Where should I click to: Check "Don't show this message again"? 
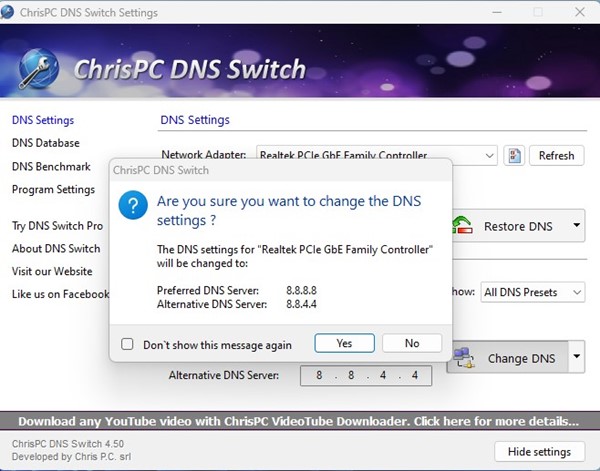point(127,344)
